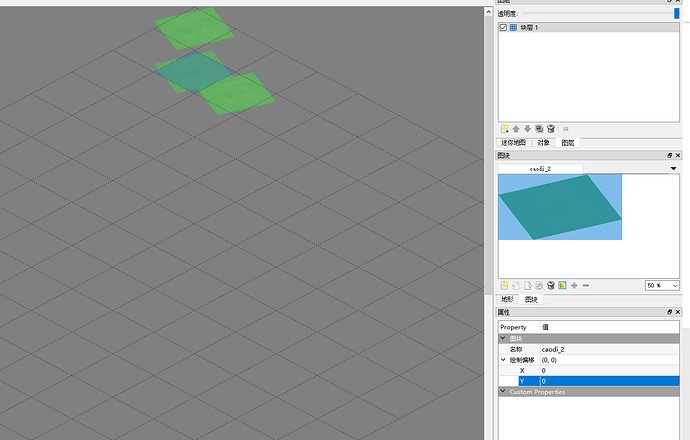Switch to the 对象 tab
Viewport: 690px width, 440px height.
coord(543,143)
